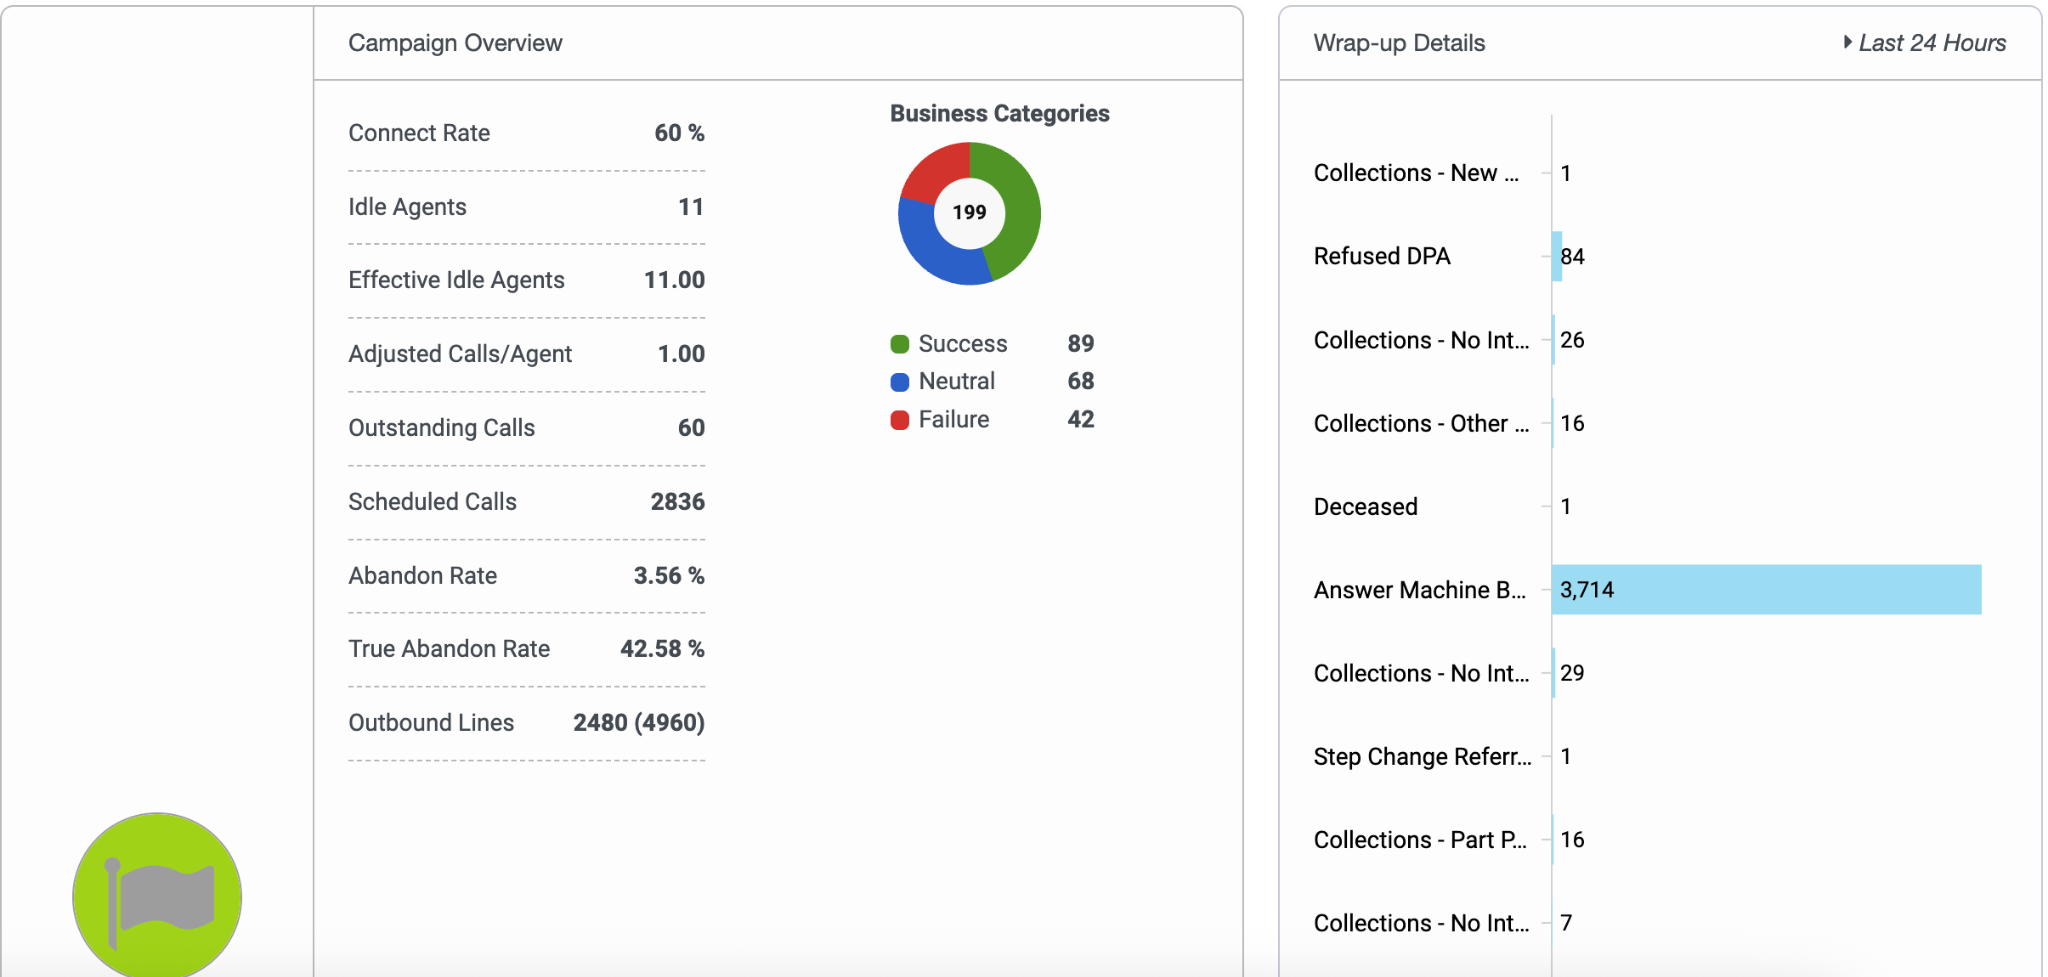
Task: Toggle the Neutral legend blue dot
Action: [900, 382]
